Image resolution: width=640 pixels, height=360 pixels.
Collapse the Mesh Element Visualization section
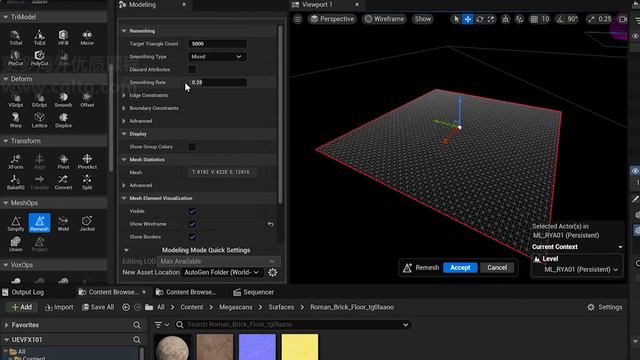point(124,198)
